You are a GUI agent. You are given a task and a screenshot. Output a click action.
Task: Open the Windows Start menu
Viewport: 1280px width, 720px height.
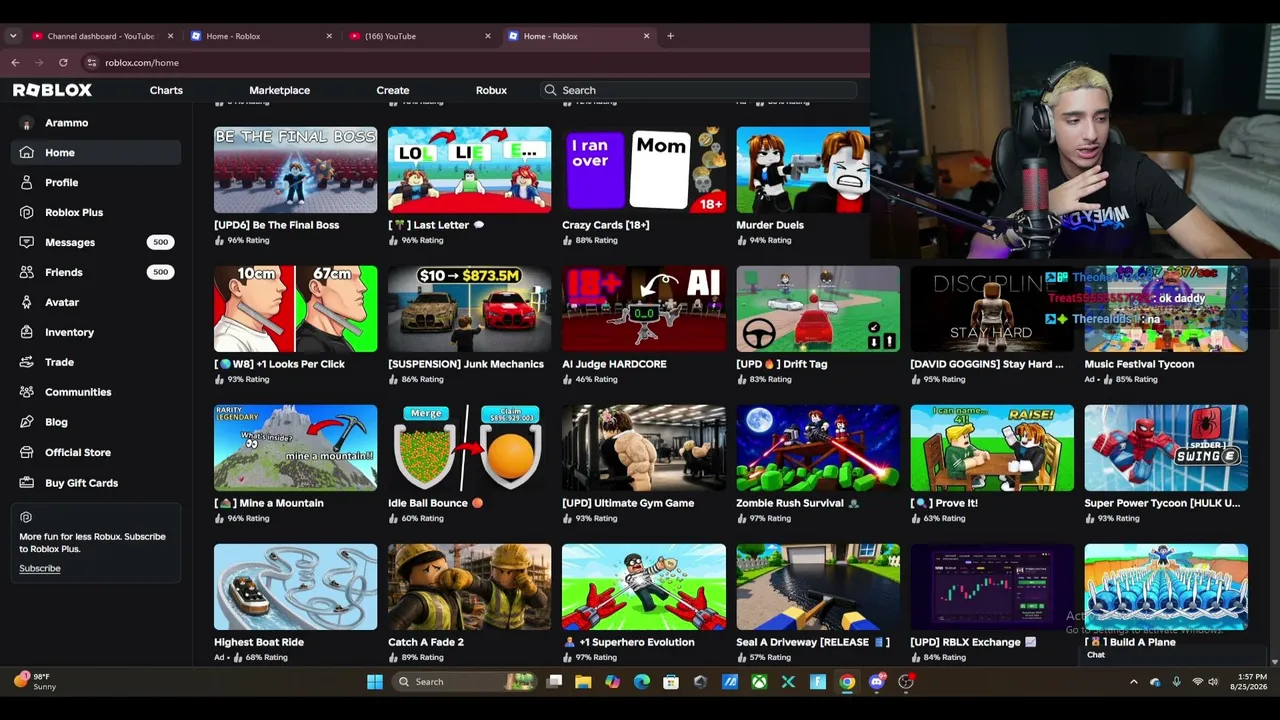(375, 682)
